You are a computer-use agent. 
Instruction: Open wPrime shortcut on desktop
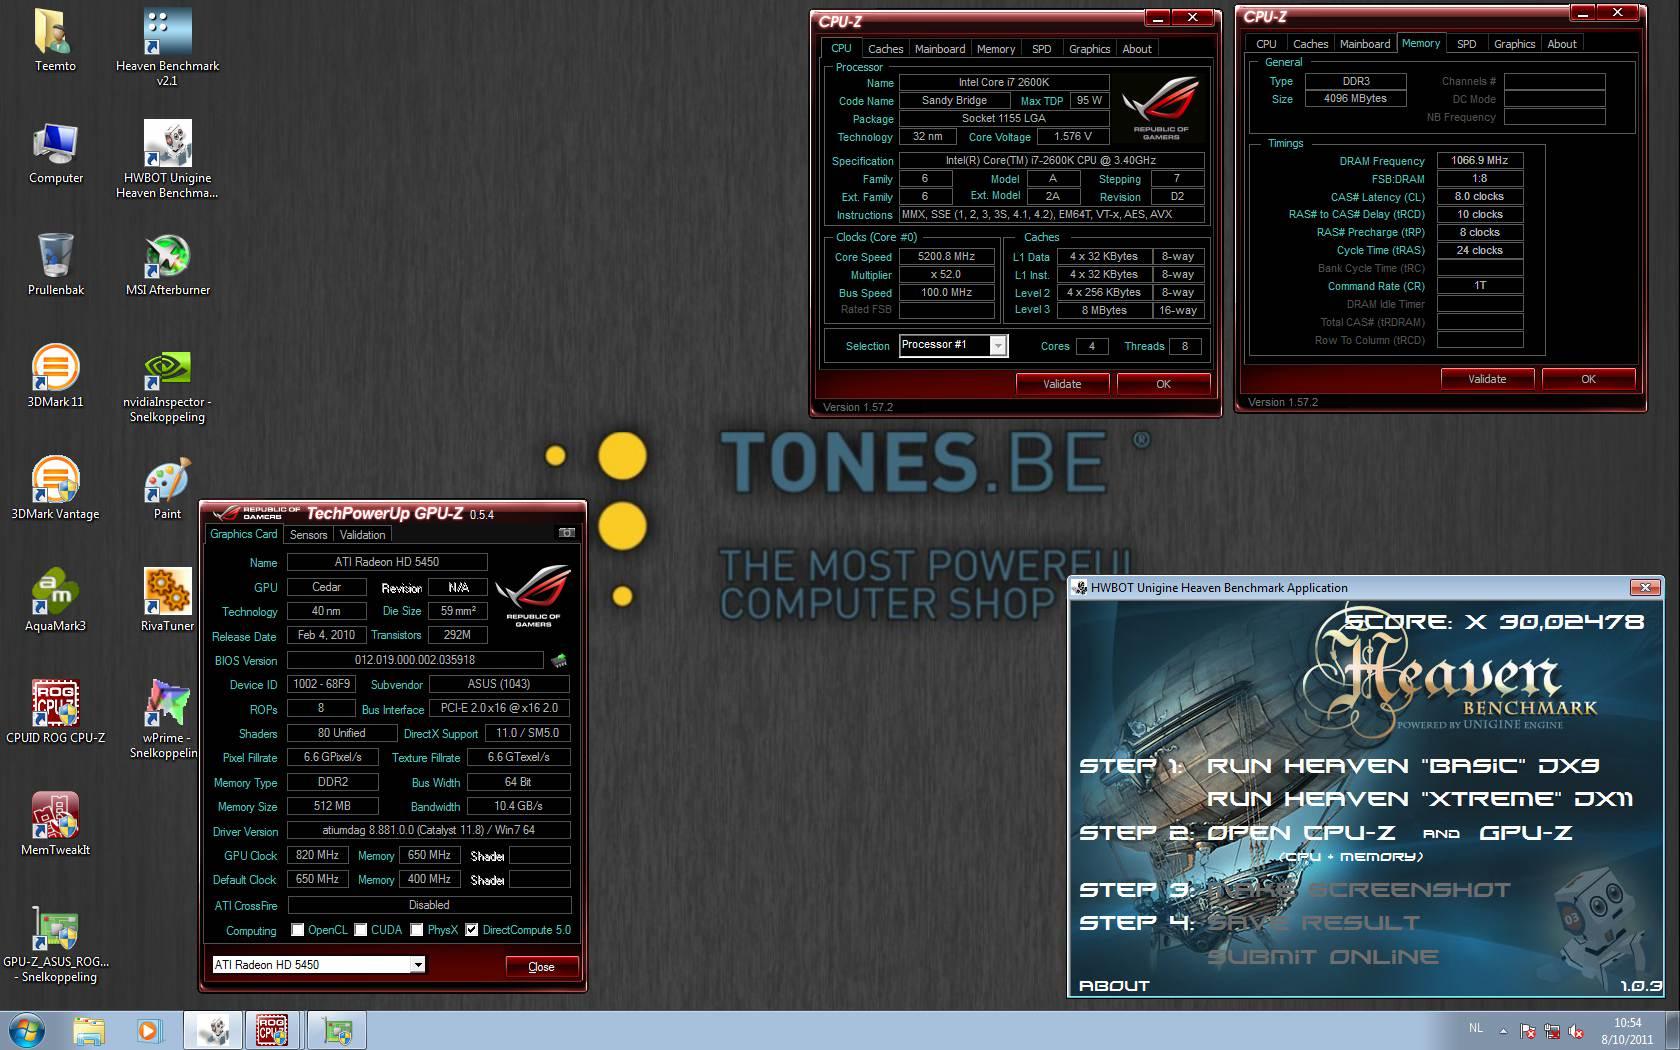pyautogui.click(x=167, y=720)
